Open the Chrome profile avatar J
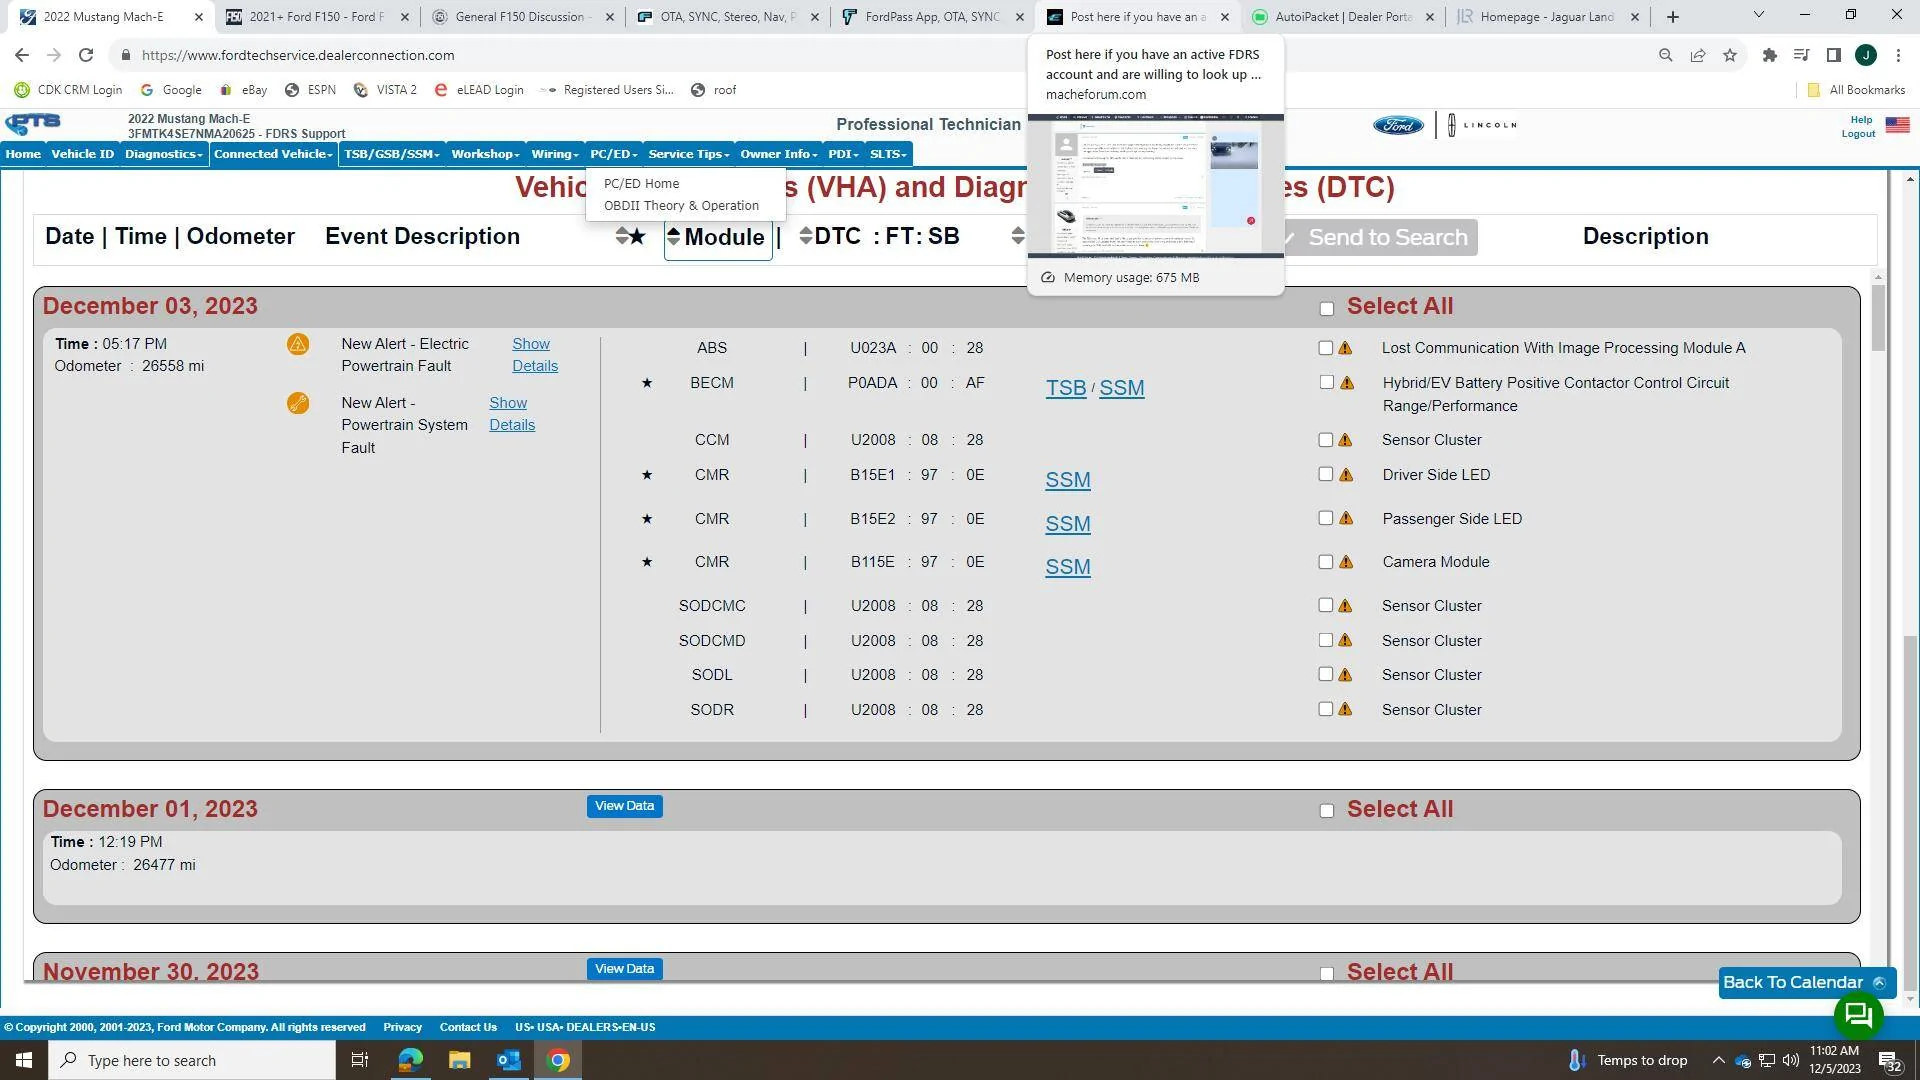The height and width of the screenshot is (1080, 1920). [1866, 55]
